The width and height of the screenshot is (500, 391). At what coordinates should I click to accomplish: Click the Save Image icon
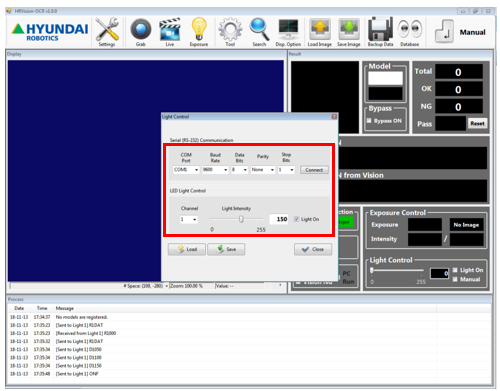tap(349, 29)
